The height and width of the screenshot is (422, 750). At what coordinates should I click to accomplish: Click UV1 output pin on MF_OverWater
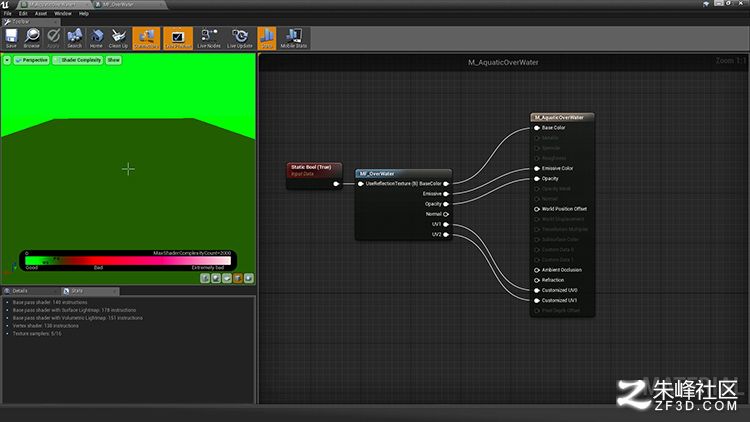(446, 224)
